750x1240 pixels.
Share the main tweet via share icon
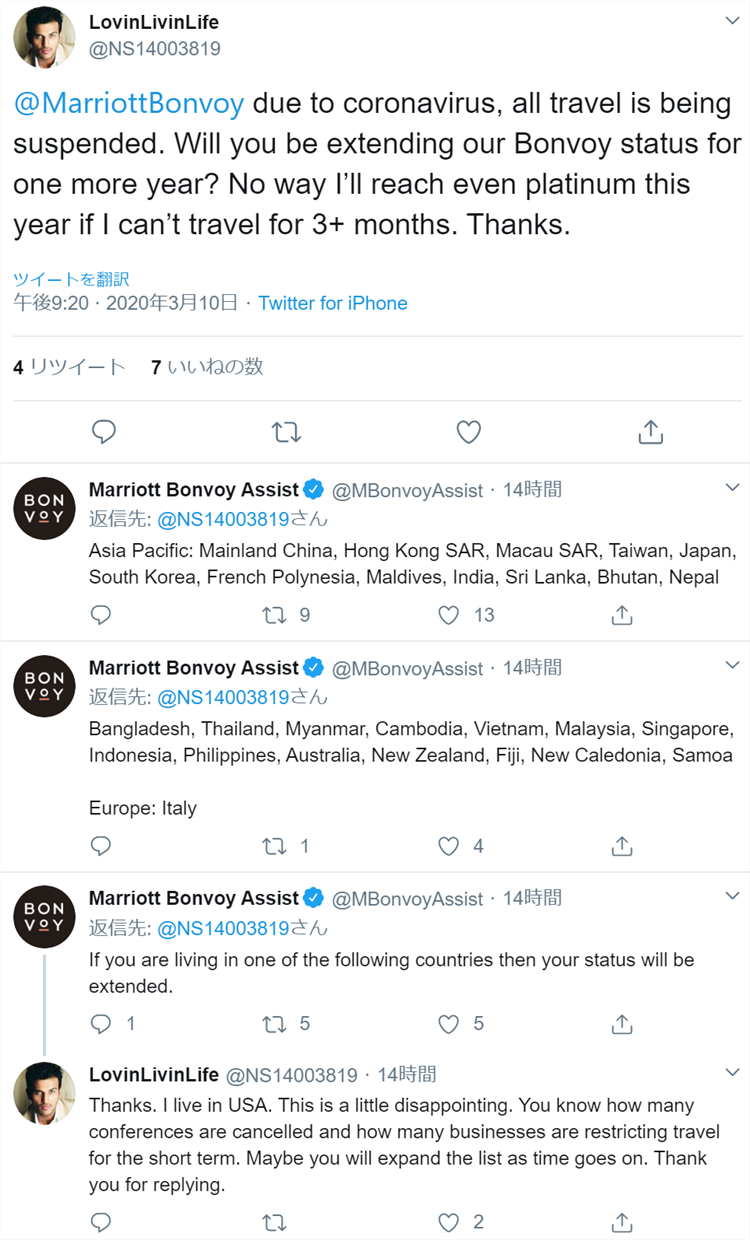click(650, 432)
